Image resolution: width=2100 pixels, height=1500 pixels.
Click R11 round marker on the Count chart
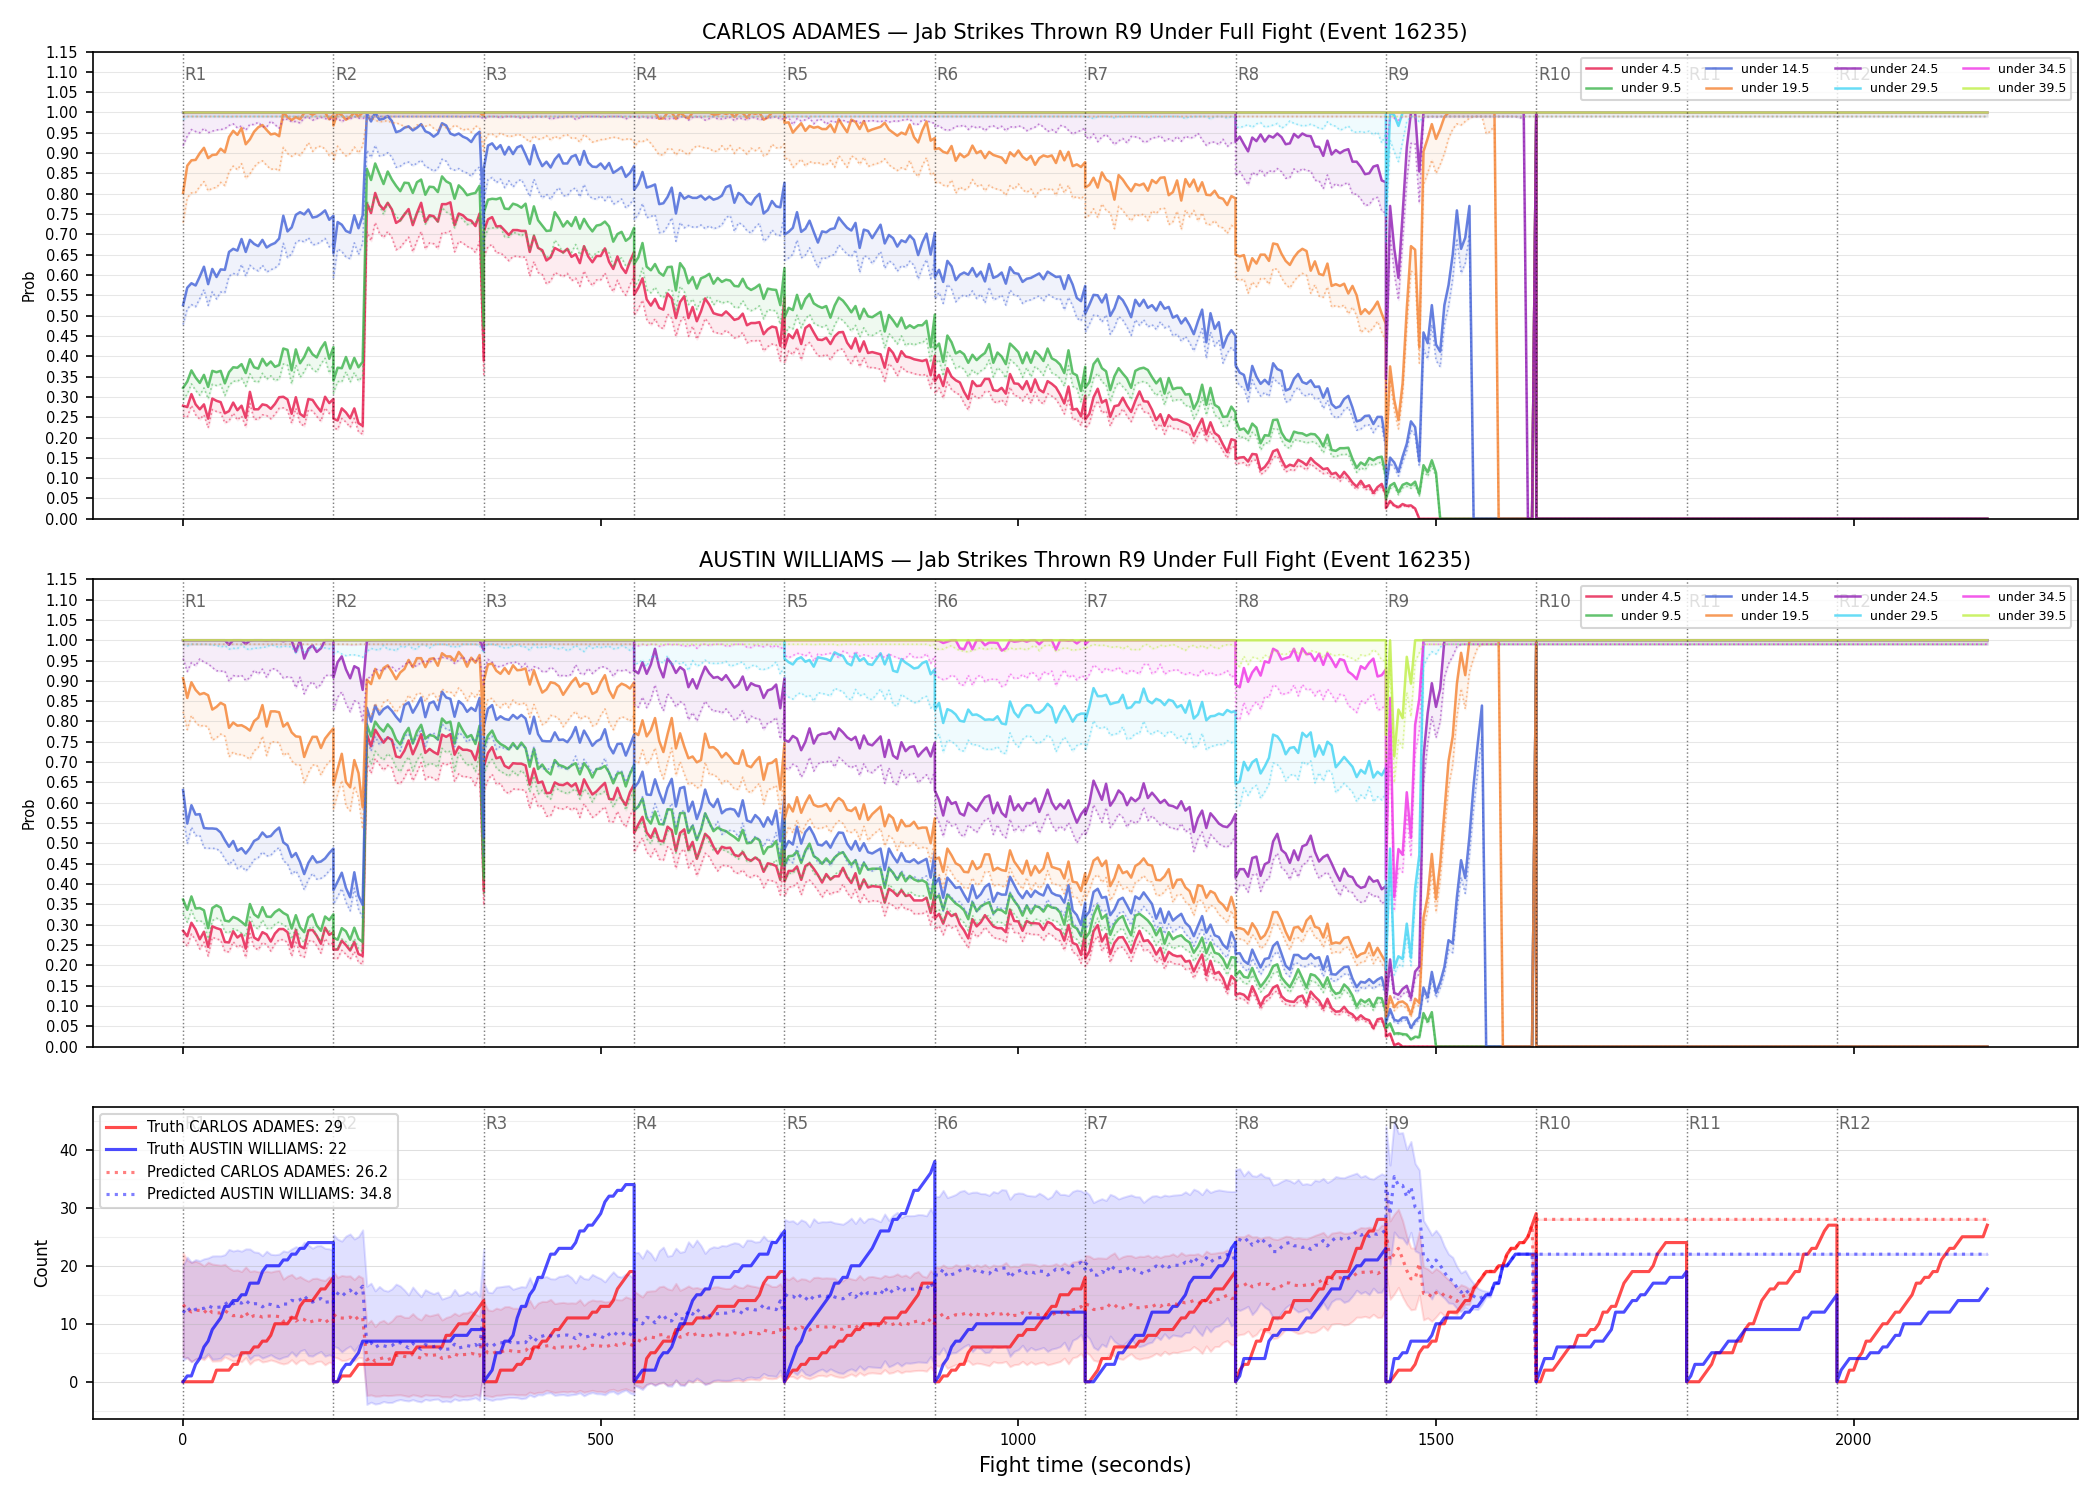pos(1705,1123)
